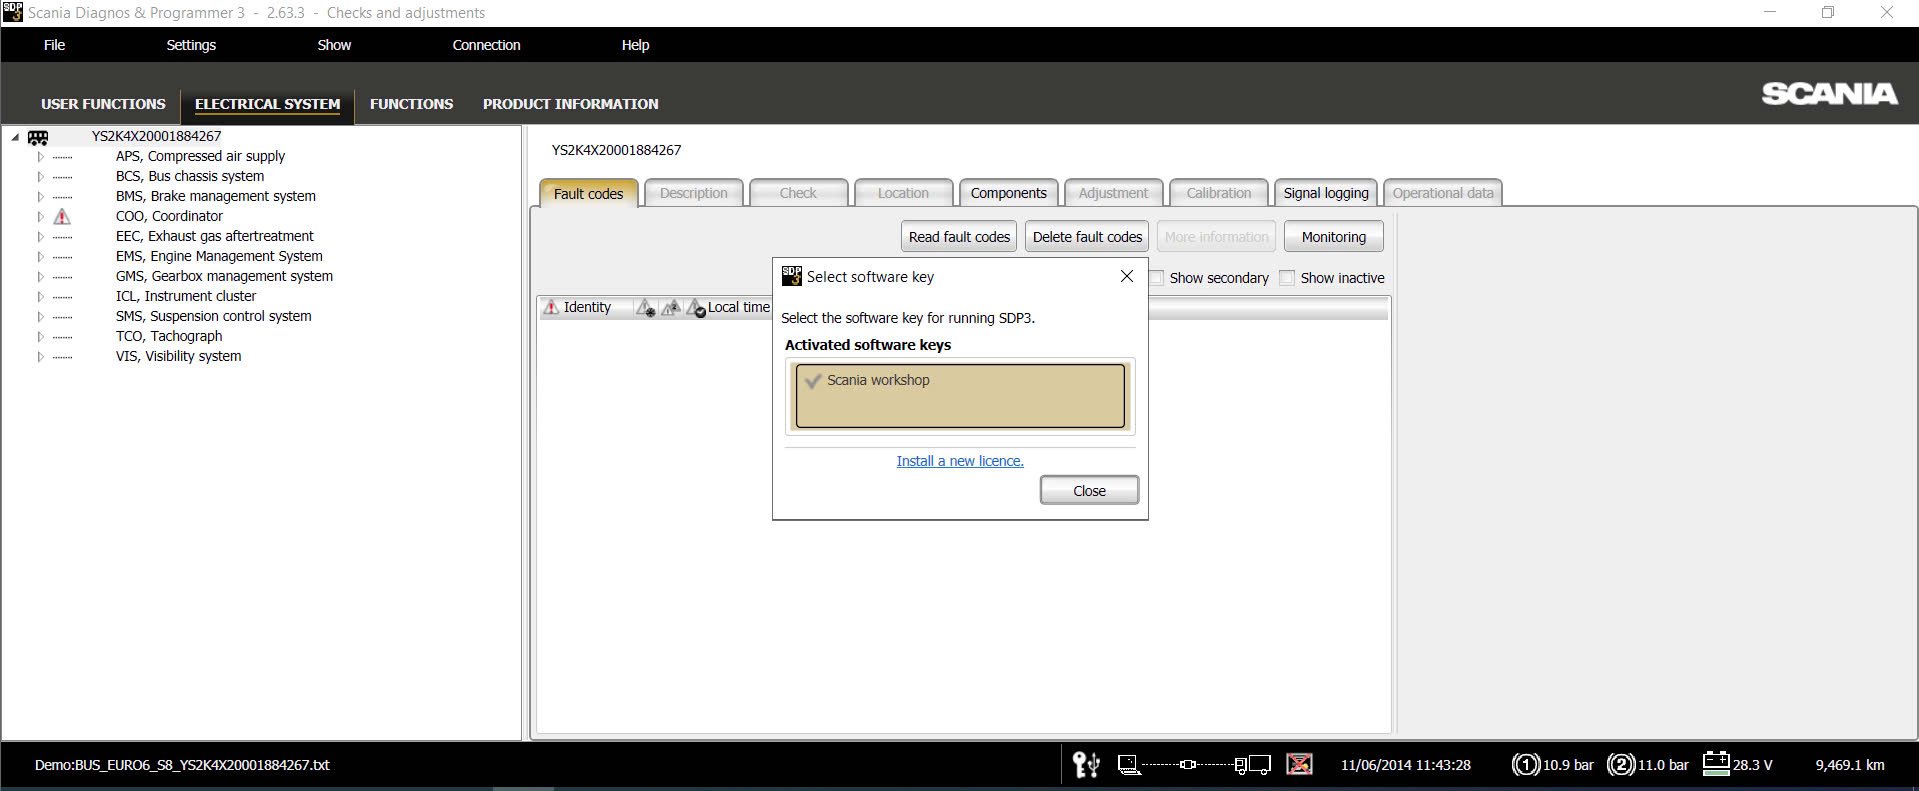Select the TCO, Tachograph tree item
Screen dimensions: 1919x791
click(x=169, y=336)
